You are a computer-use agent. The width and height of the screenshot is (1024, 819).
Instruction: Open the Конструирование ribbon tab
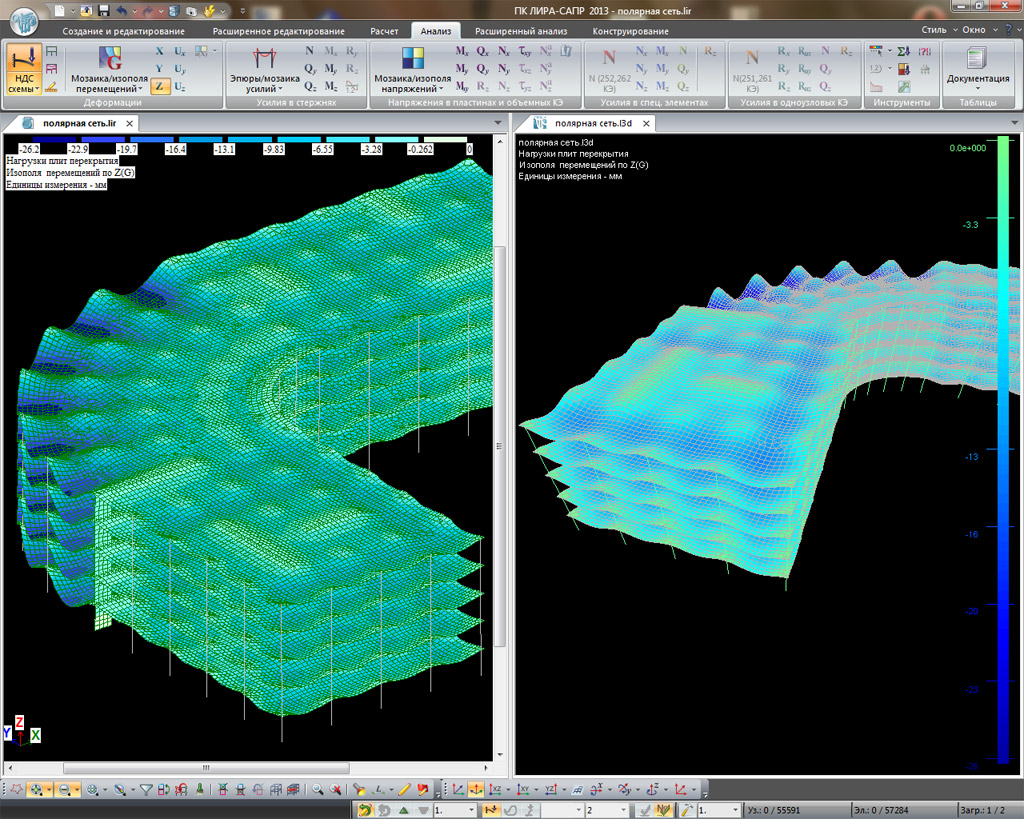point(630,31)
